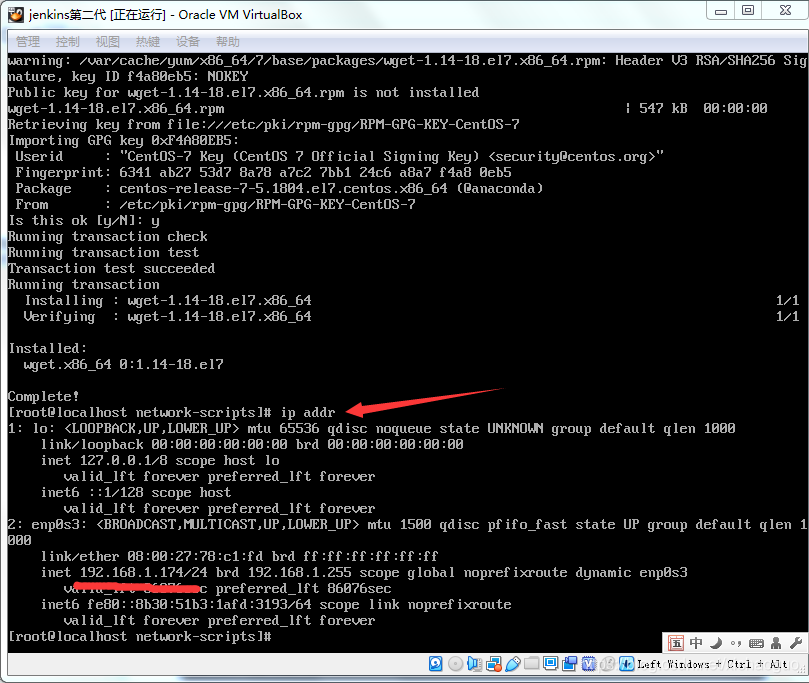Click the VirtualBox window title icon
Screen dimensions: 809x683
click(16, 14)
